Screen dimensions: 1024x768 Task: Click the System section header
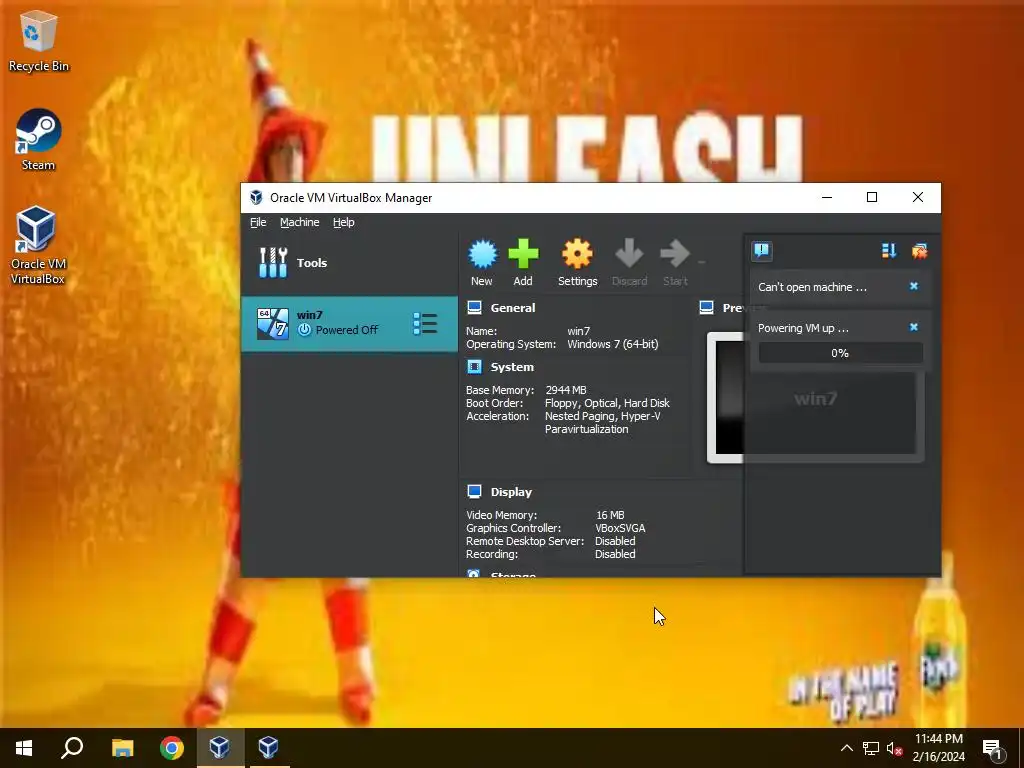tap(512, 367)
